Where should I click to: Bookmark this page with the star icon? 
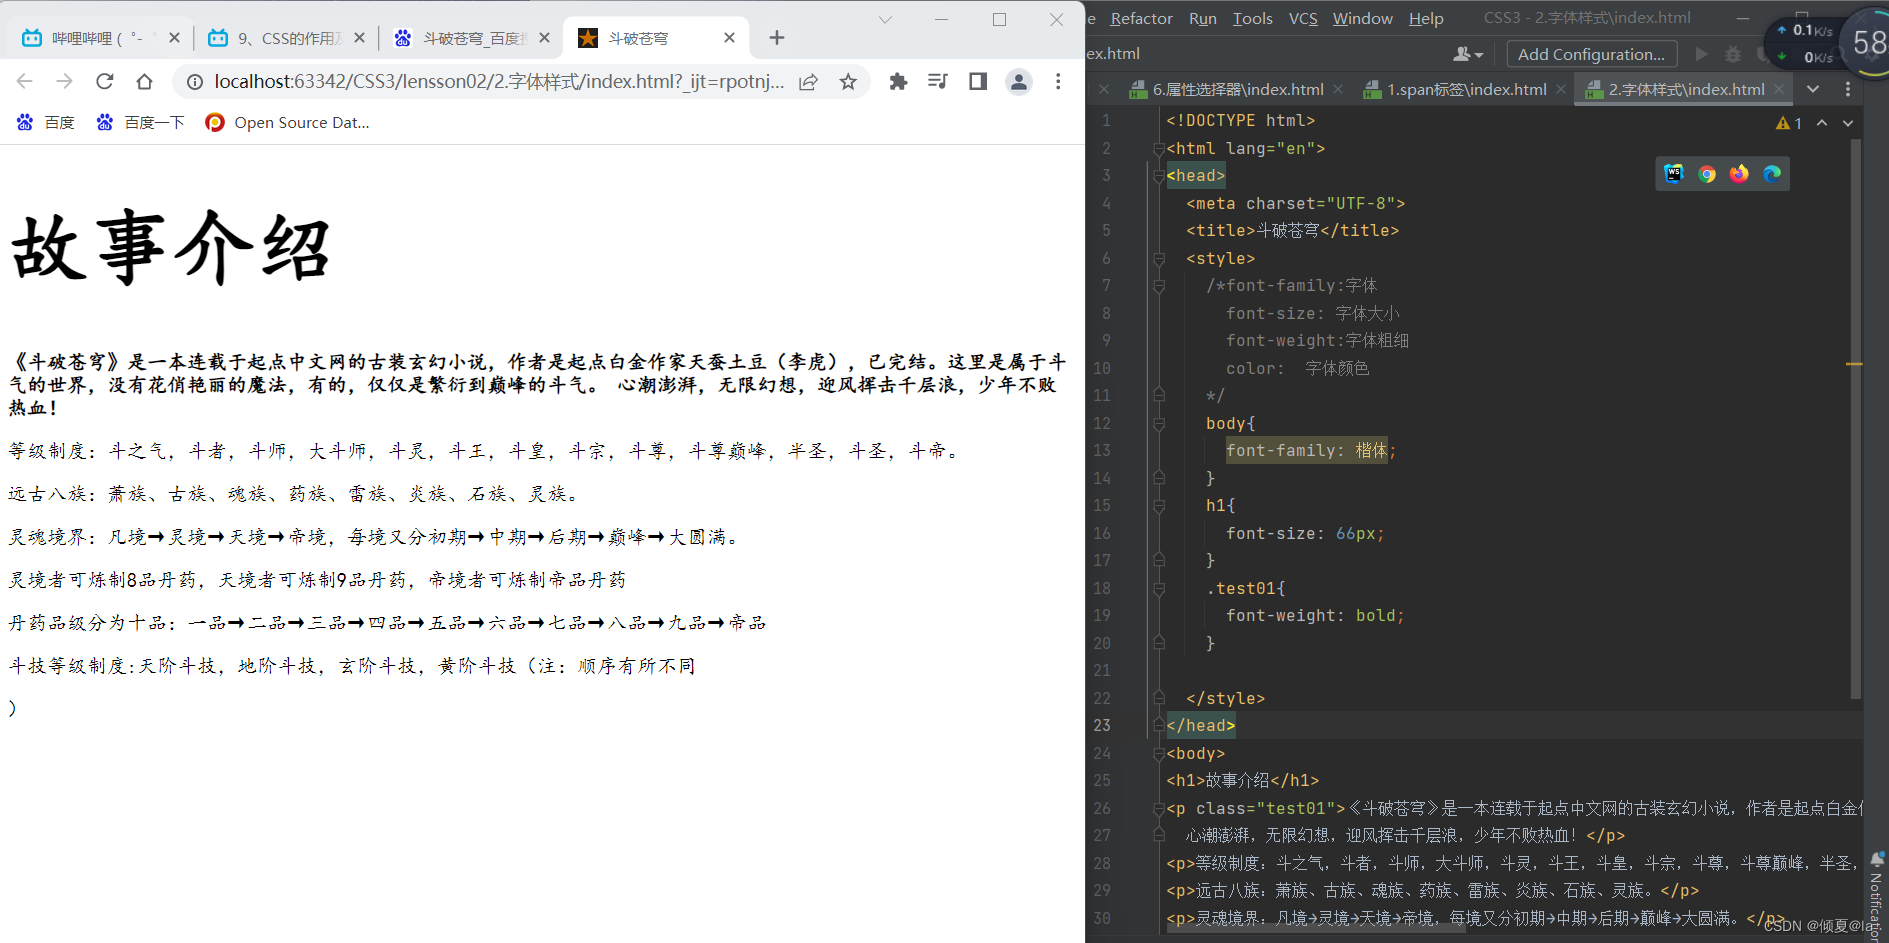tap(848, 82)
